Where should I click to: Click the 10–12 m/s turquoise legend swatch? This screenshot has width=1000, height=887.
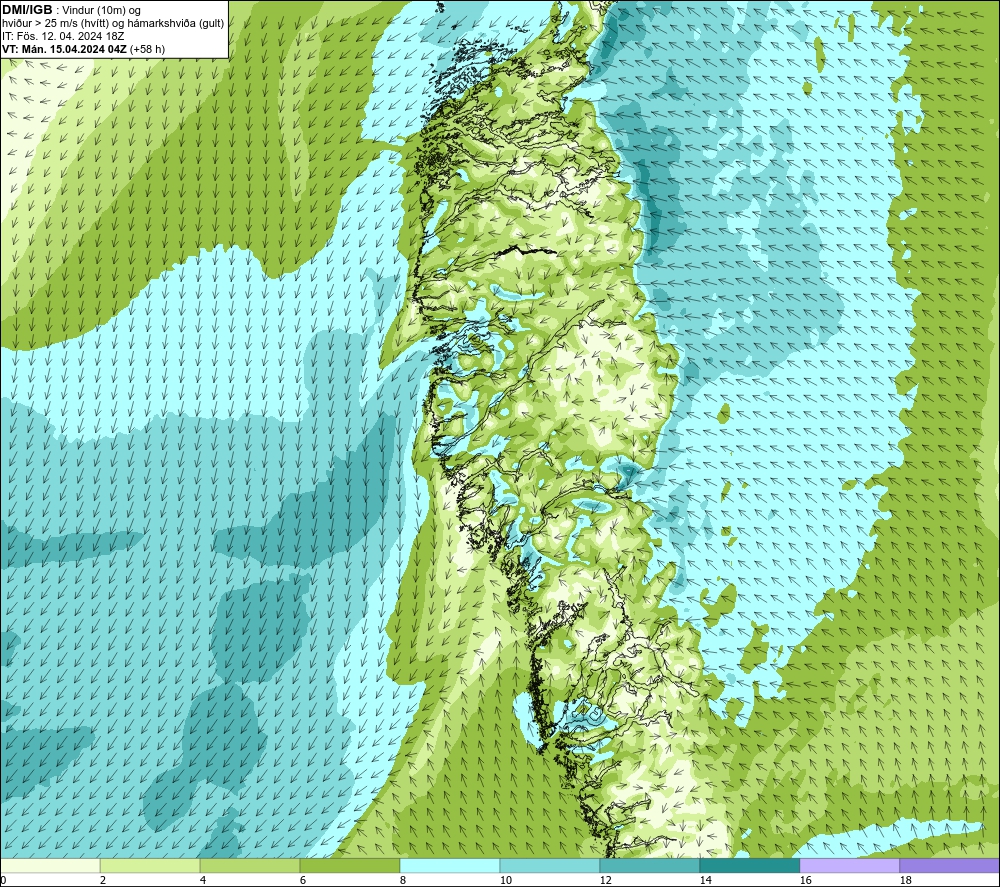(550, 865)
